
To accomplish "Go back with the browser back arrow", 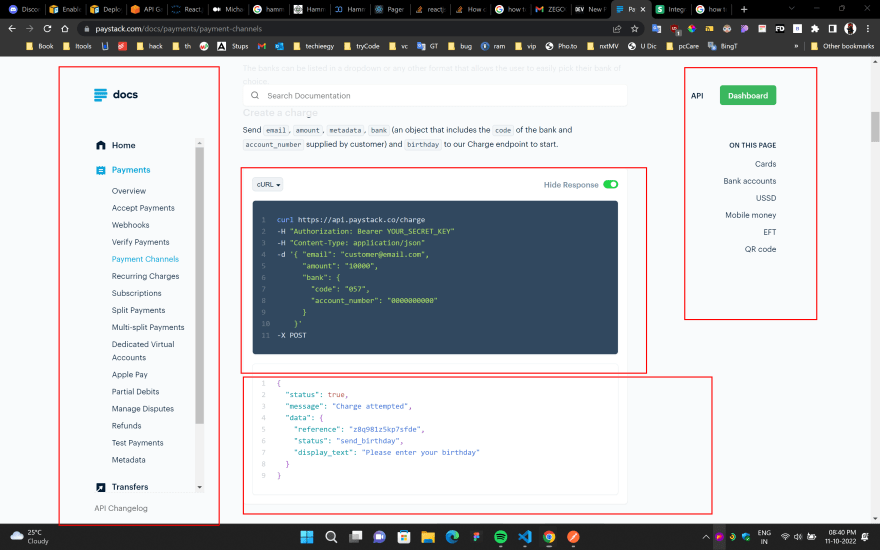I will click(x=12, y=29).
